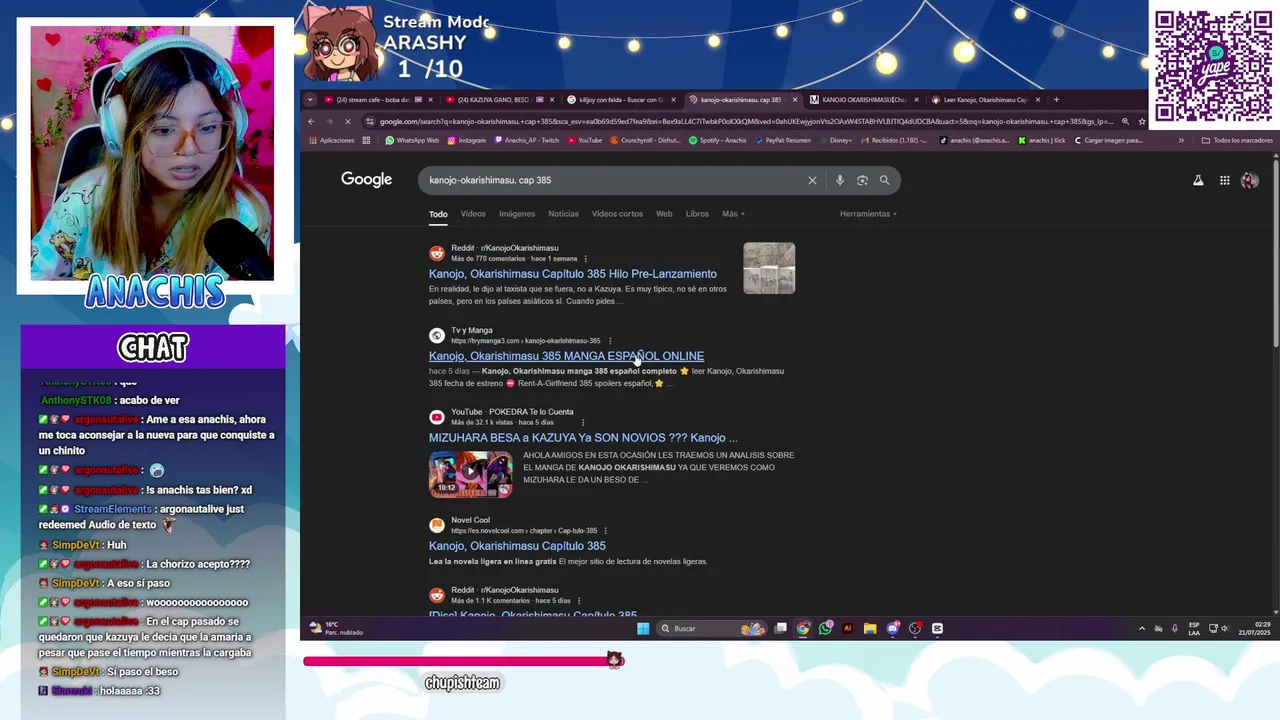
Task: Open options for Novel Cool result
Action: 605,531
